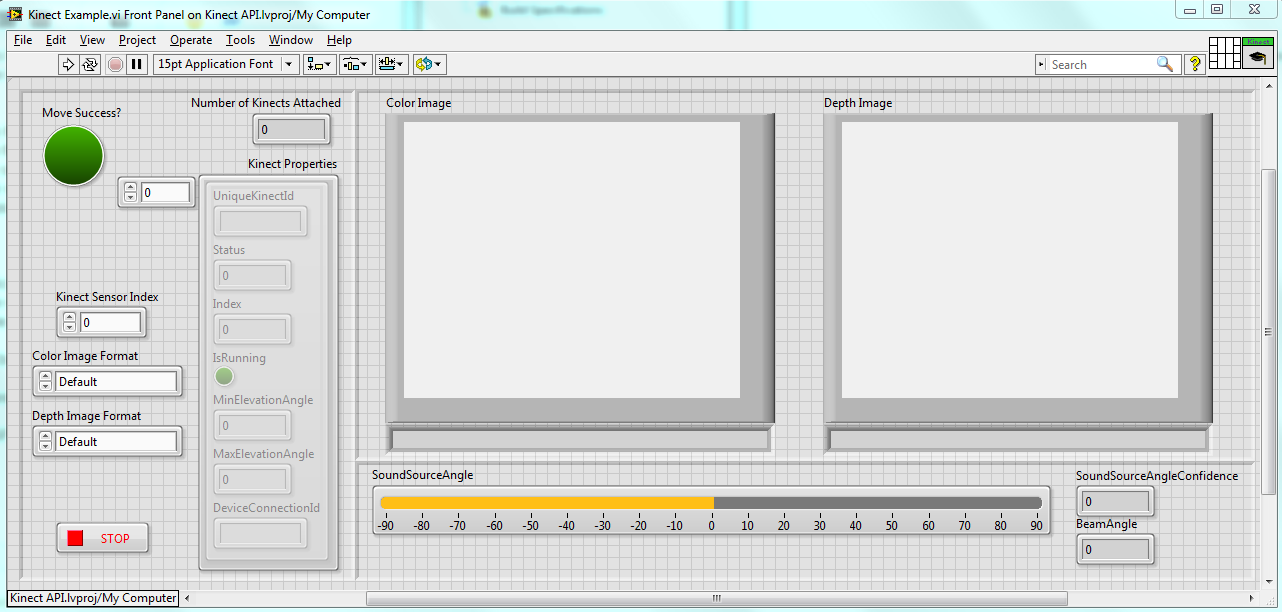The width and height of the screenshot is (1282, 612).
Task: Toggle the Move Success? LED indicator
Action: pyautogui.click(x=74, y=156)
